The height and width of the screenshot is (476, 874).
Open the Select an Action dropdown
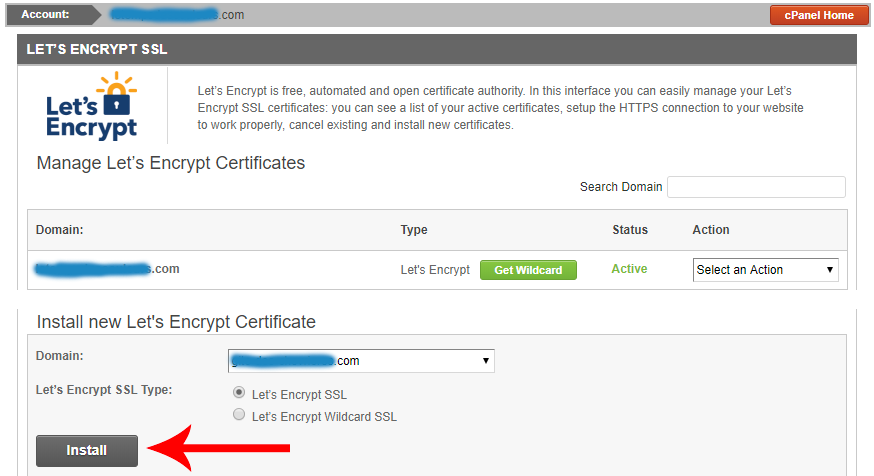click(765, 270)
